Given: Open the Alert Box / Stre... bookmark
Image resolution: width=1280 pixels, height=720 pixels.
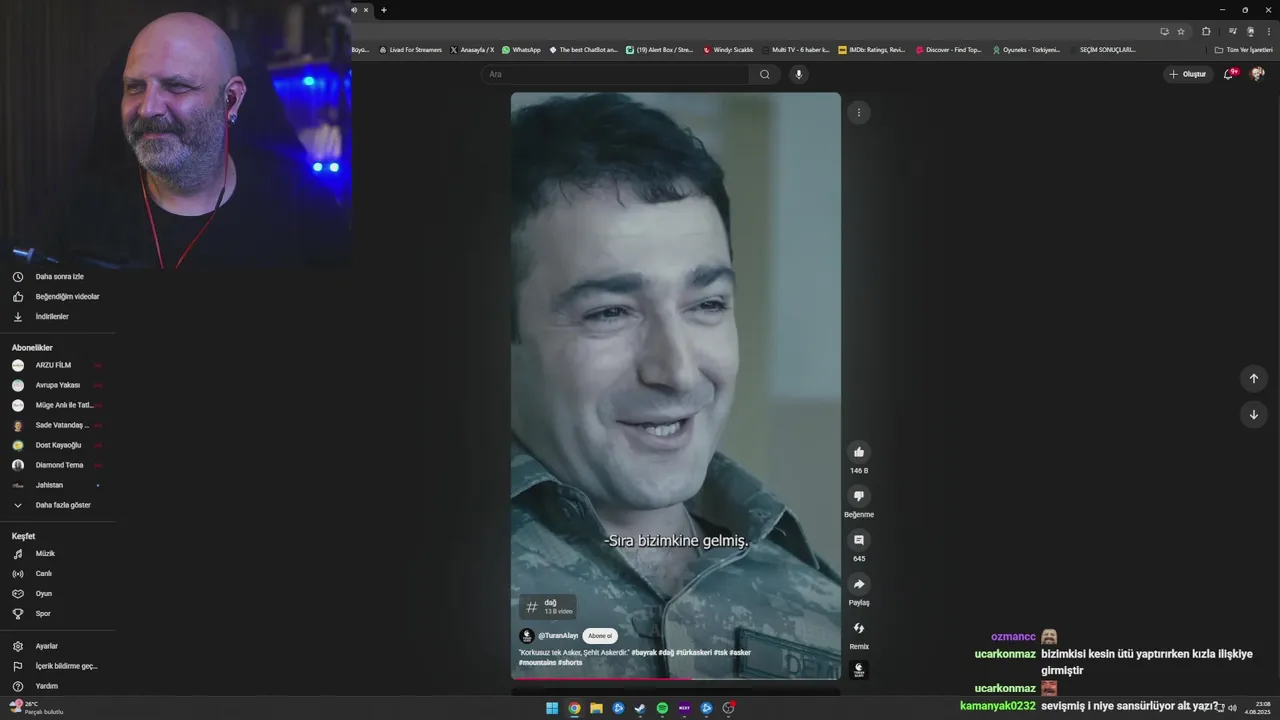Looking at the screenshot, I should 659,50.
